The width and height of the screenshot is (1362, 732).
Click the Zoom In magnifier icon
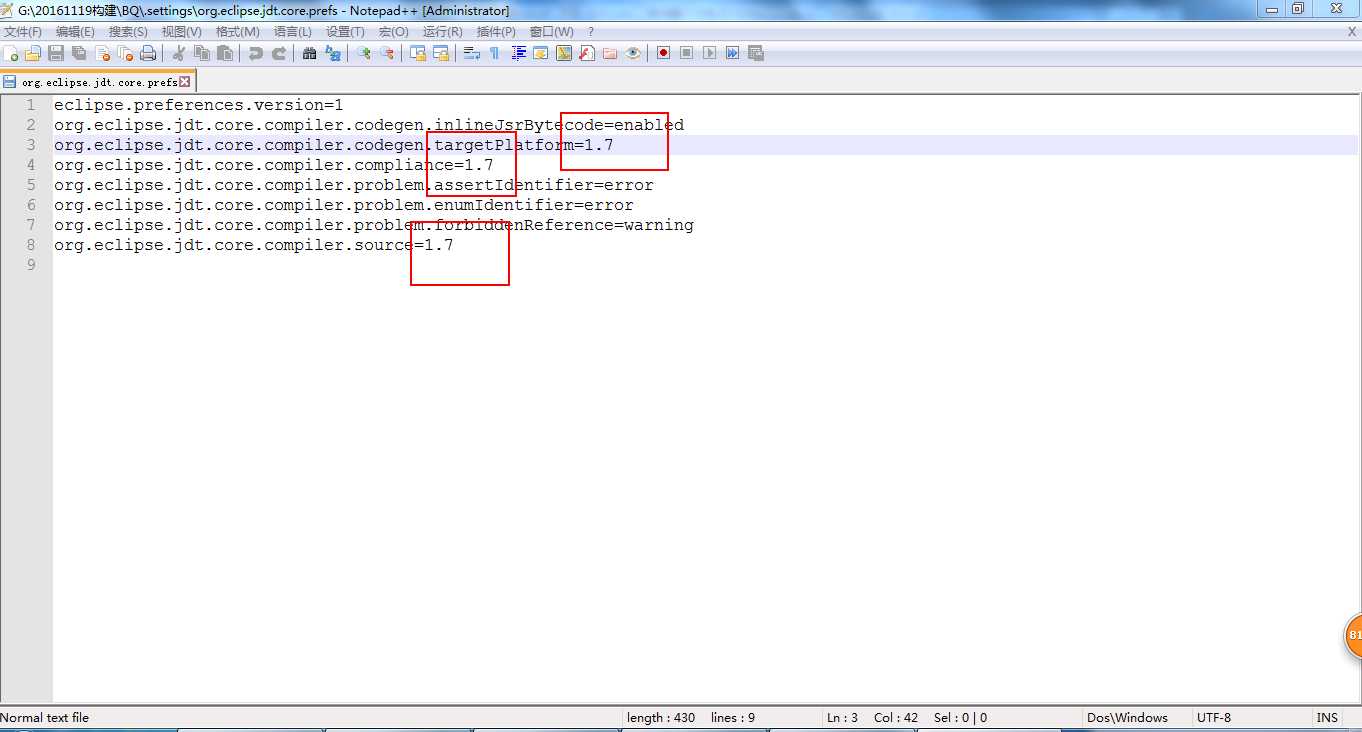[363, 53]
